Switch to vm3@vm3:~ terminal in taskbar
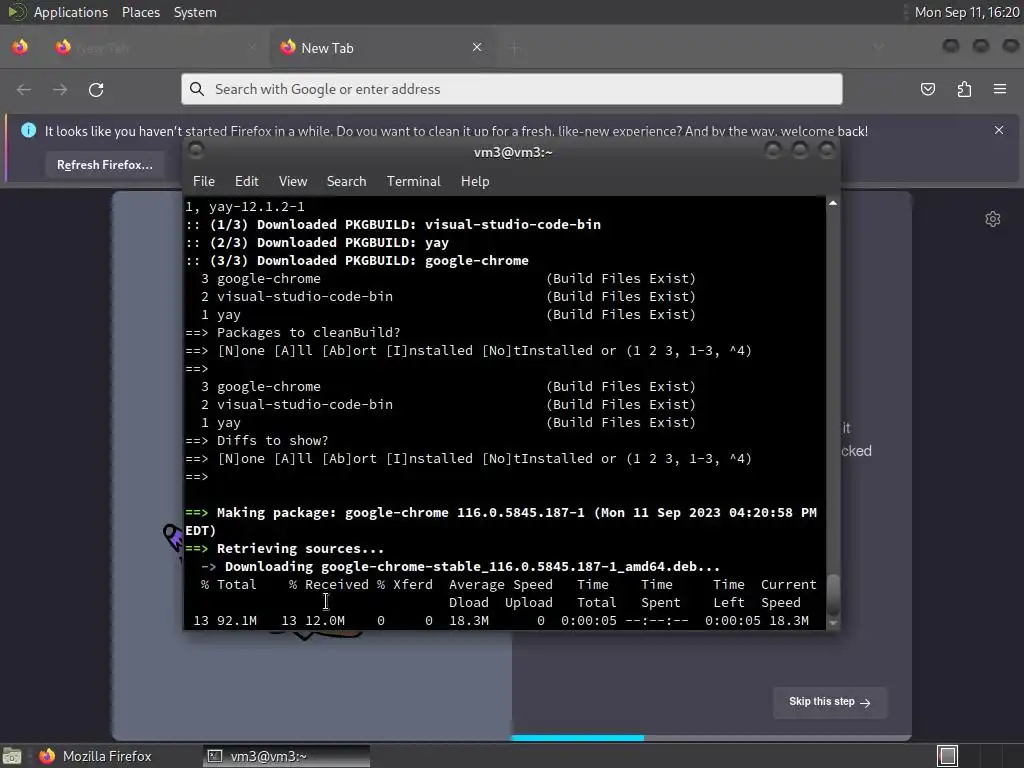This screenshot has height=768, width=1024. point(286,756)
